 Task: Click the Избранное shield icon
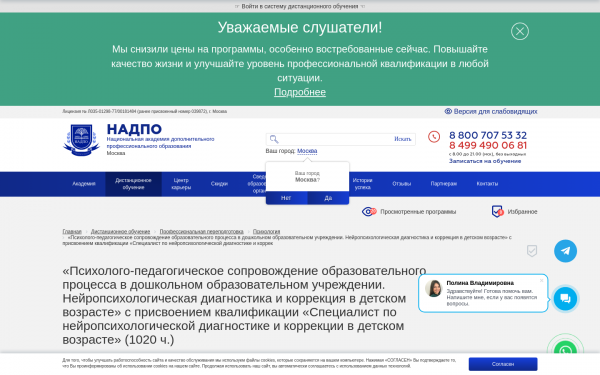[497, 211]
